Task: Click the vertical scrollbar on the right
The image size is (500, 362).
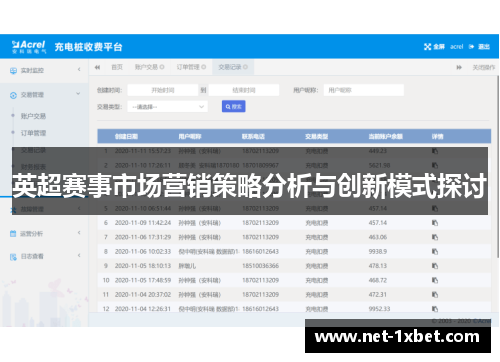Action: pyautogui.click(x=498, y=167)
